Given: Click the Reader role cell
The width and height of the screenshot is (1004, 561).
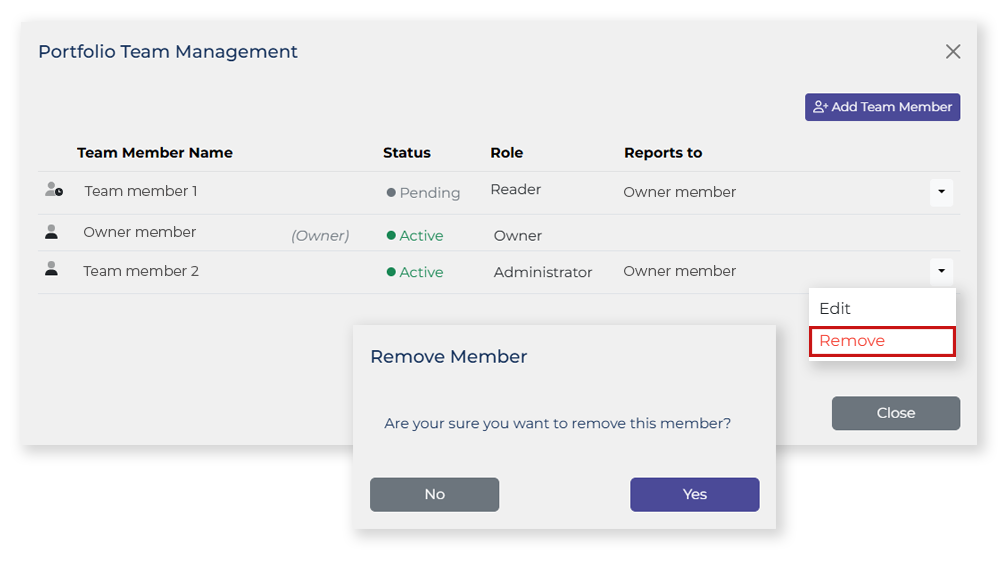Looking at the screenshot, I should coord(515,189).
